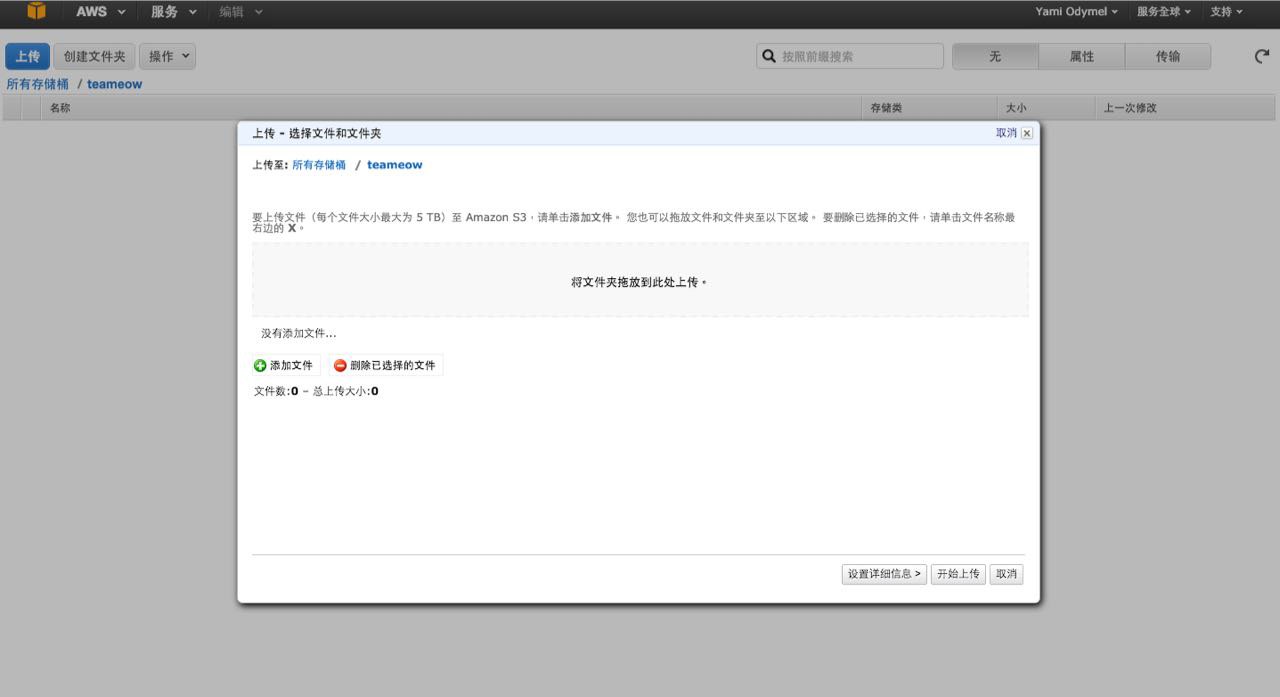Click the refresh icon
The width and height of the screenshot is (1280, 697).
[1262, 56]
